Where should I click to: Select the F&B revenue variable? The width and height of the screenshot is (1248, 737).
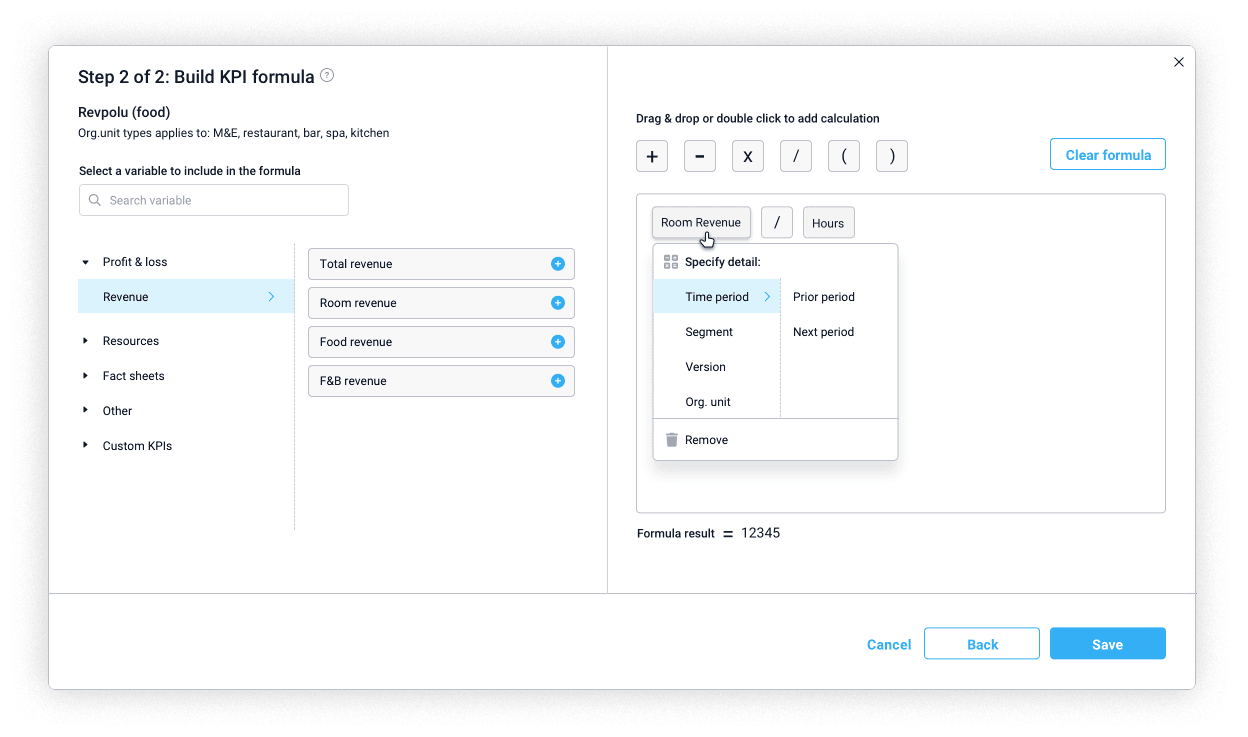441,381
